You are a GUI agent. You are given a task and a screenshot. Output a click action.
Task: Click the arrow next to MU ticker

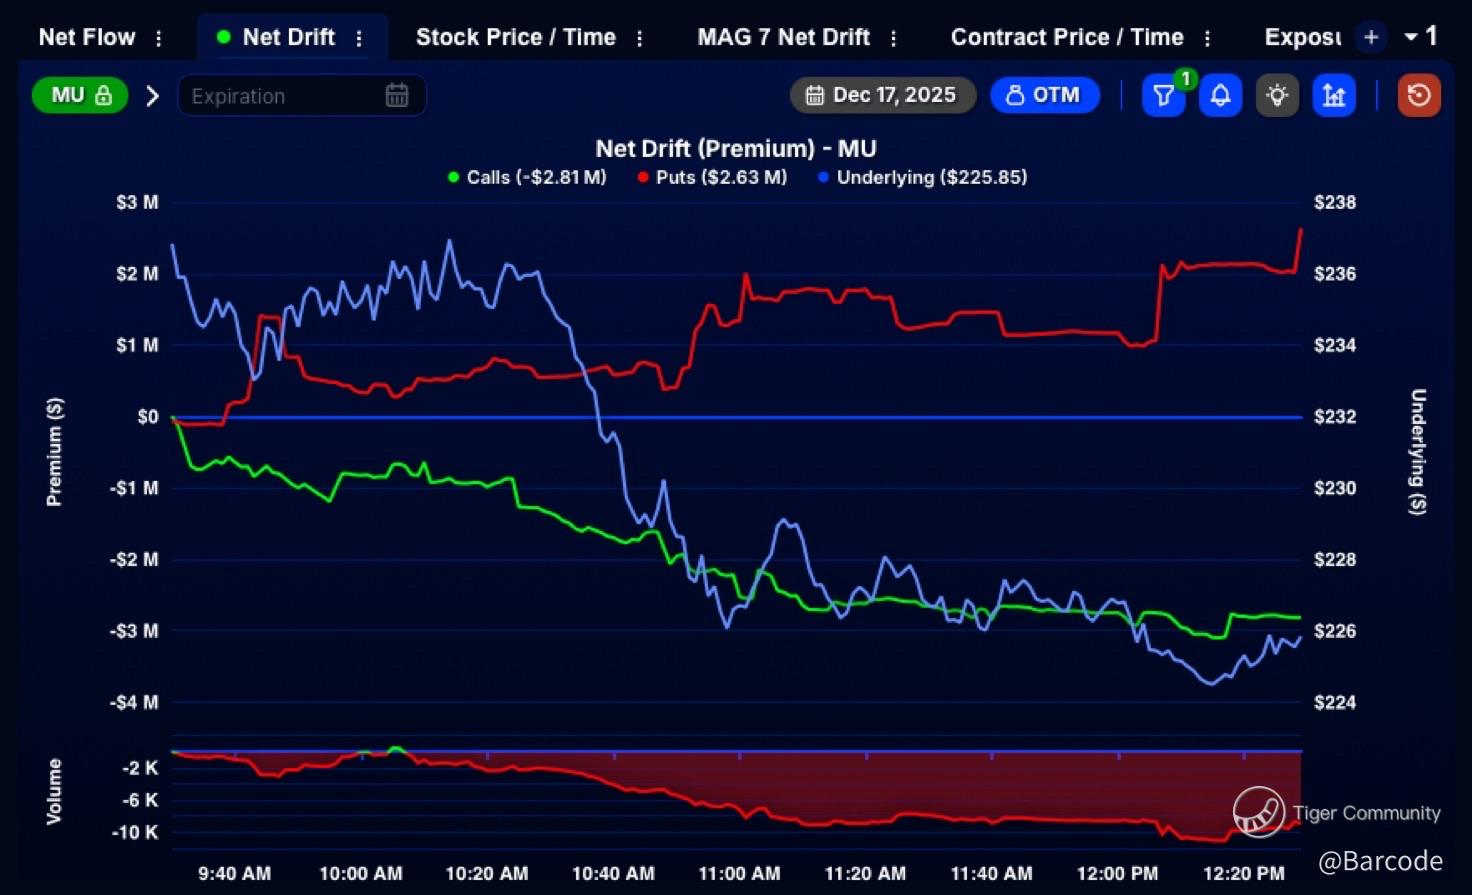click(152, 96)
